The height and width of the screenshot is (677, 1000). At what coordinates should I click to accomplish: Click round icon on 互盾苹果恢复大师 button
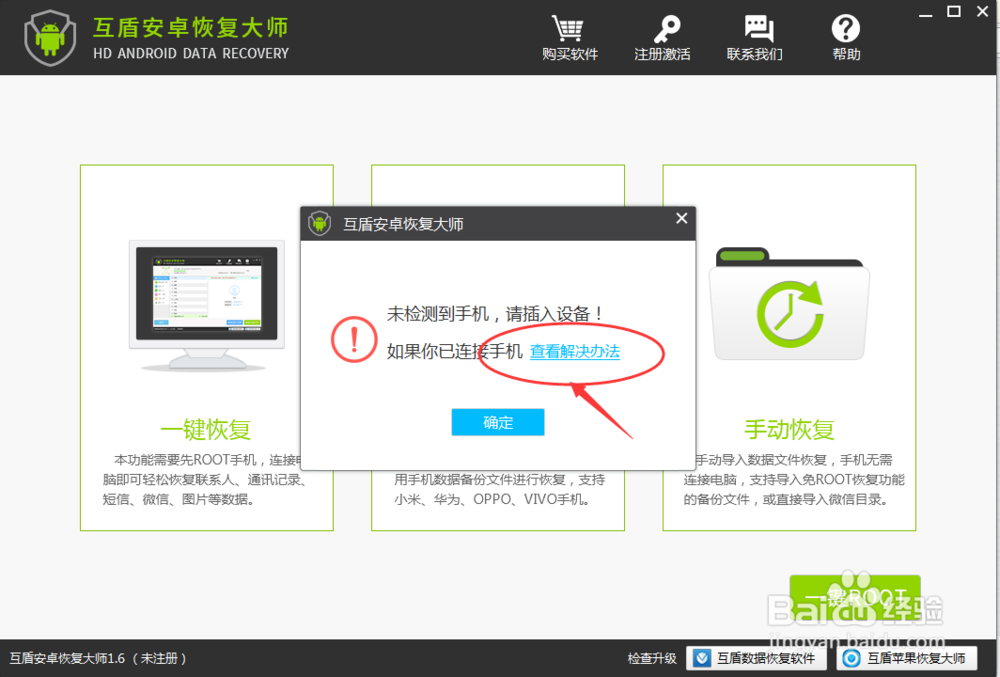[851, 658]
